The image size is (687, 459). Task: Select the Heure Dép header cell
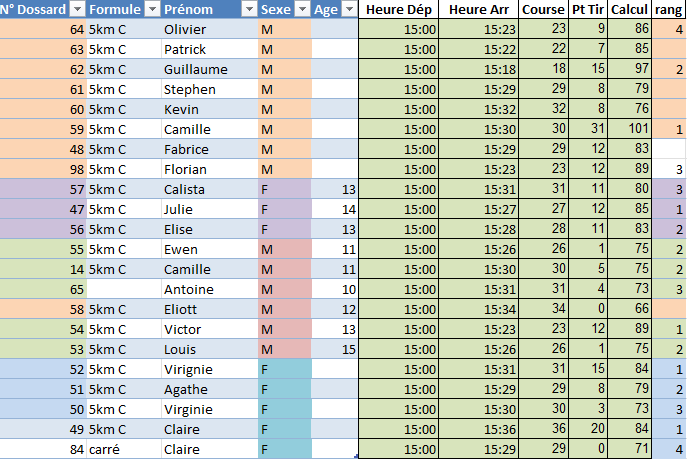(398, 10)
